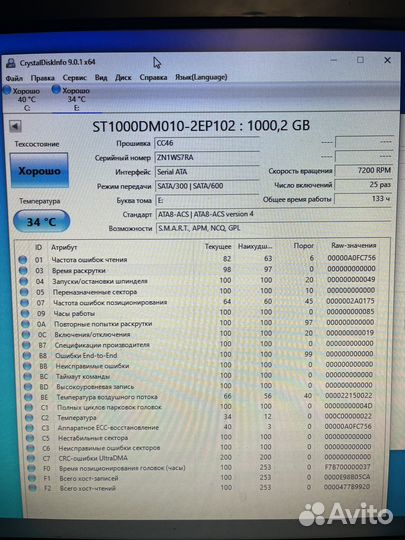Click status icon of 07 Частота ошибок позиционирования
This screenshot has width=405, height=540.
pos(24,303)
